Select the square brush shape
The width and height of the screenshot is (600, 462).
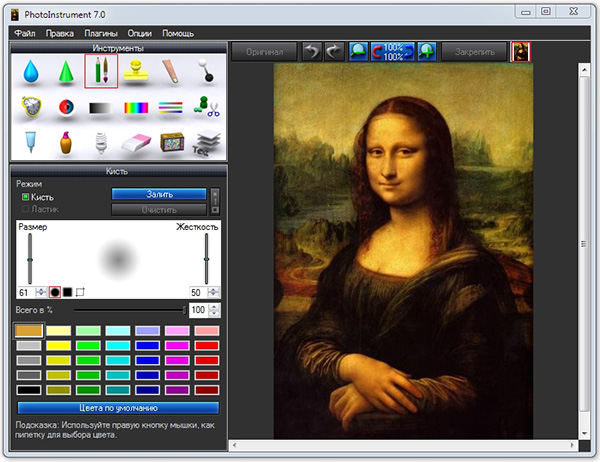click(x=67, y=292)
